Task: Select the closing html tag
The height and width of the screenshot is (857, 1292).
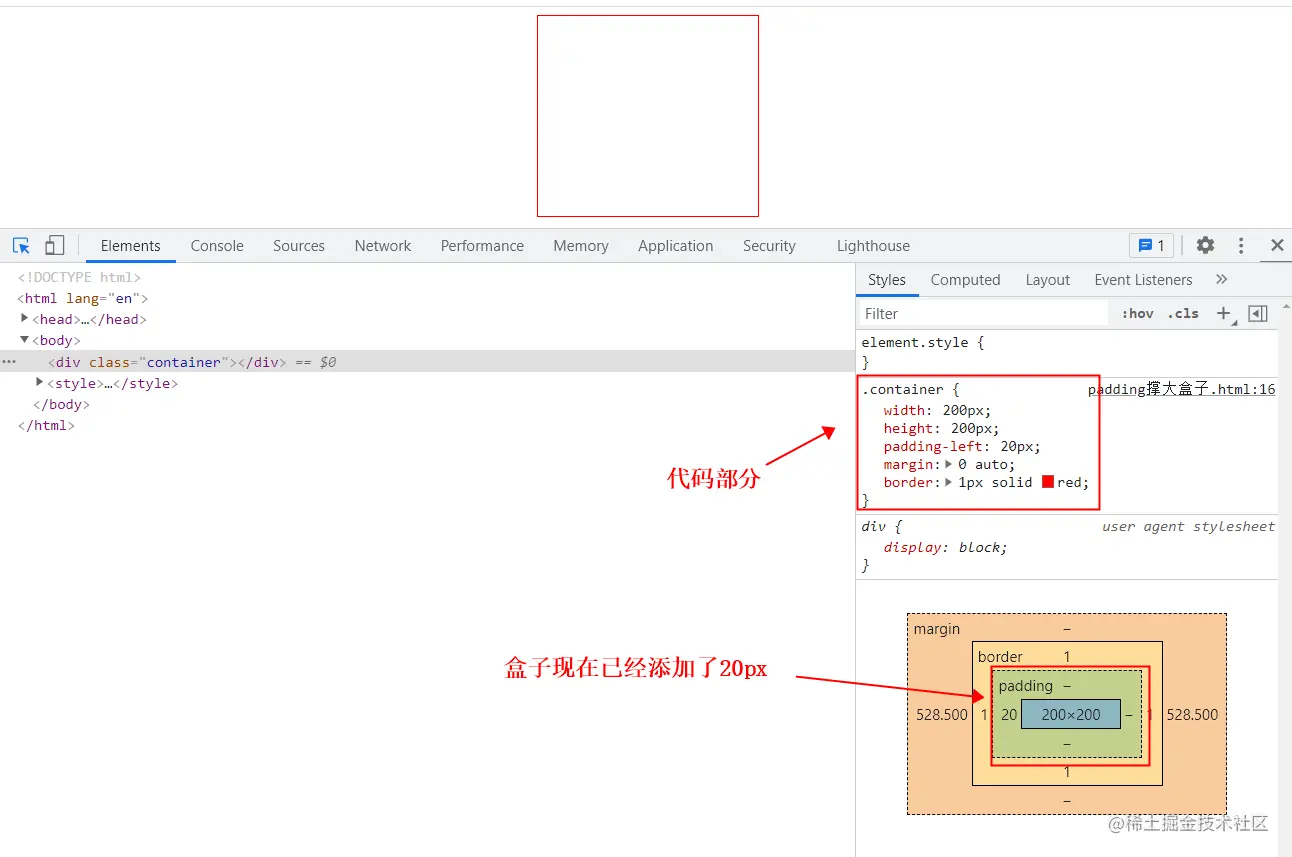Action: click(46, 425)
